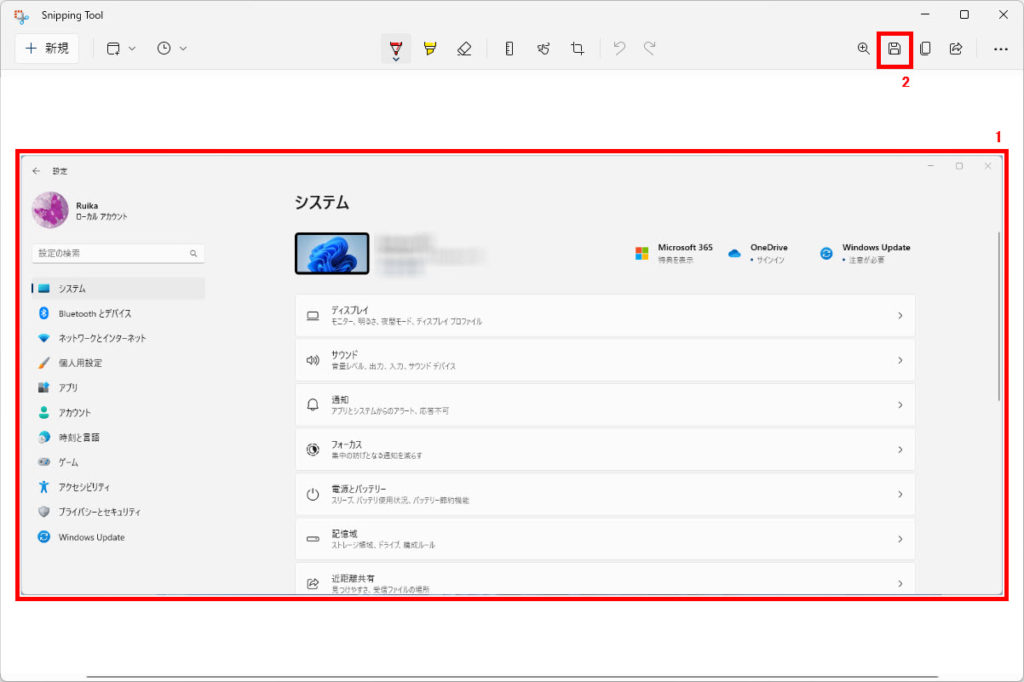Click the サウンド row in captured image
Screen dimensions: 1024x682
(604, 360)
